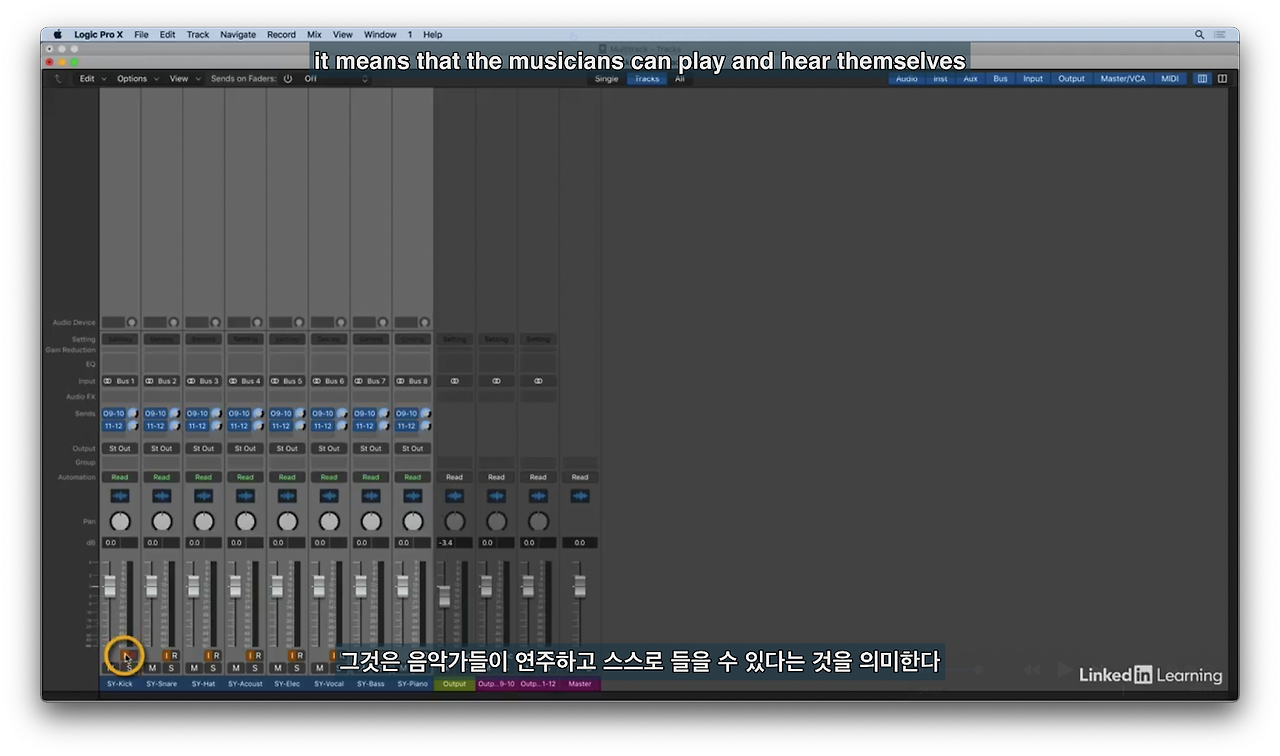This screenshot has height=756, width=1280.
Task: Click the pan knob on SY-Elec channel
Action: 287,521
